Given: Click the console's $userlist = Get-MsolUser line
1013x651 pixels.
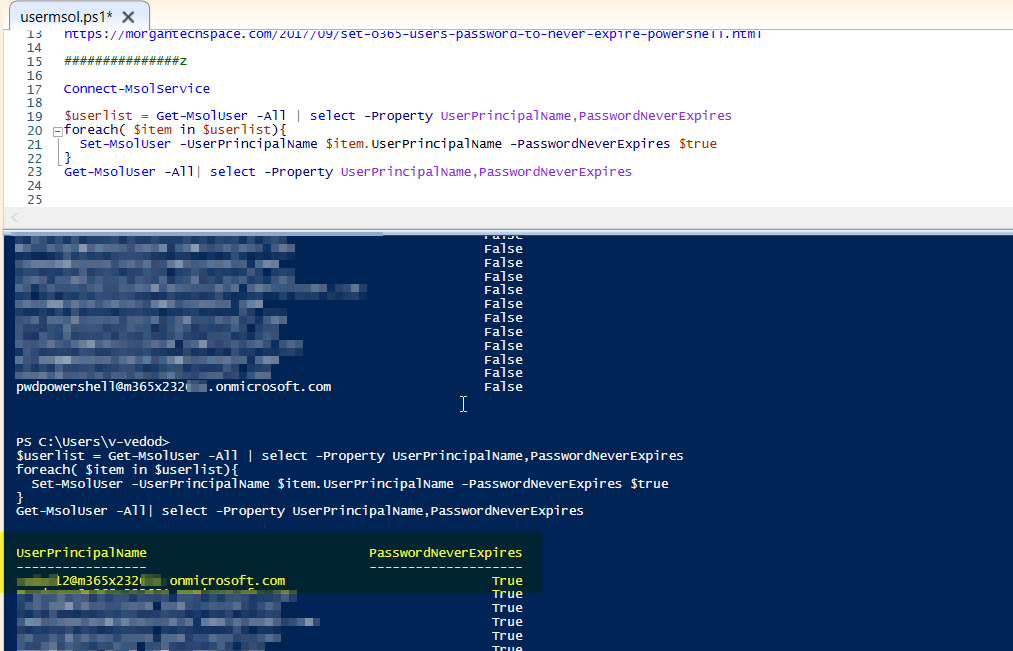Looking at the screenshot, I should tap(350, 456).
